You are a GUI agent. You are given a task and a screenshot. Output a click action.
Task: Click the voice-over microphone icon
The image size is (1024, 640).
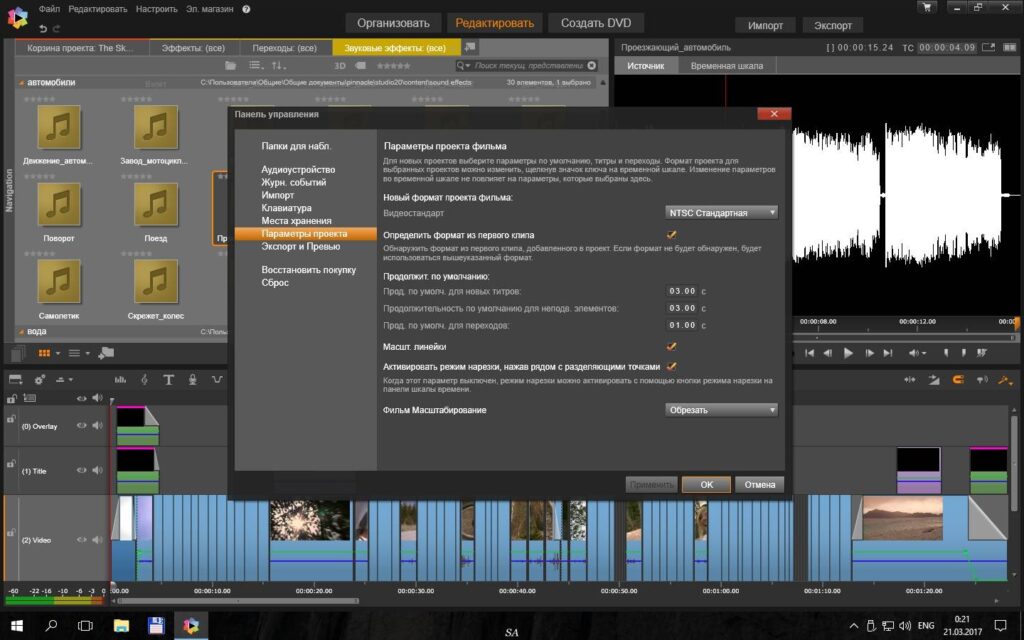pyautogui.click(x=193, y=379)
